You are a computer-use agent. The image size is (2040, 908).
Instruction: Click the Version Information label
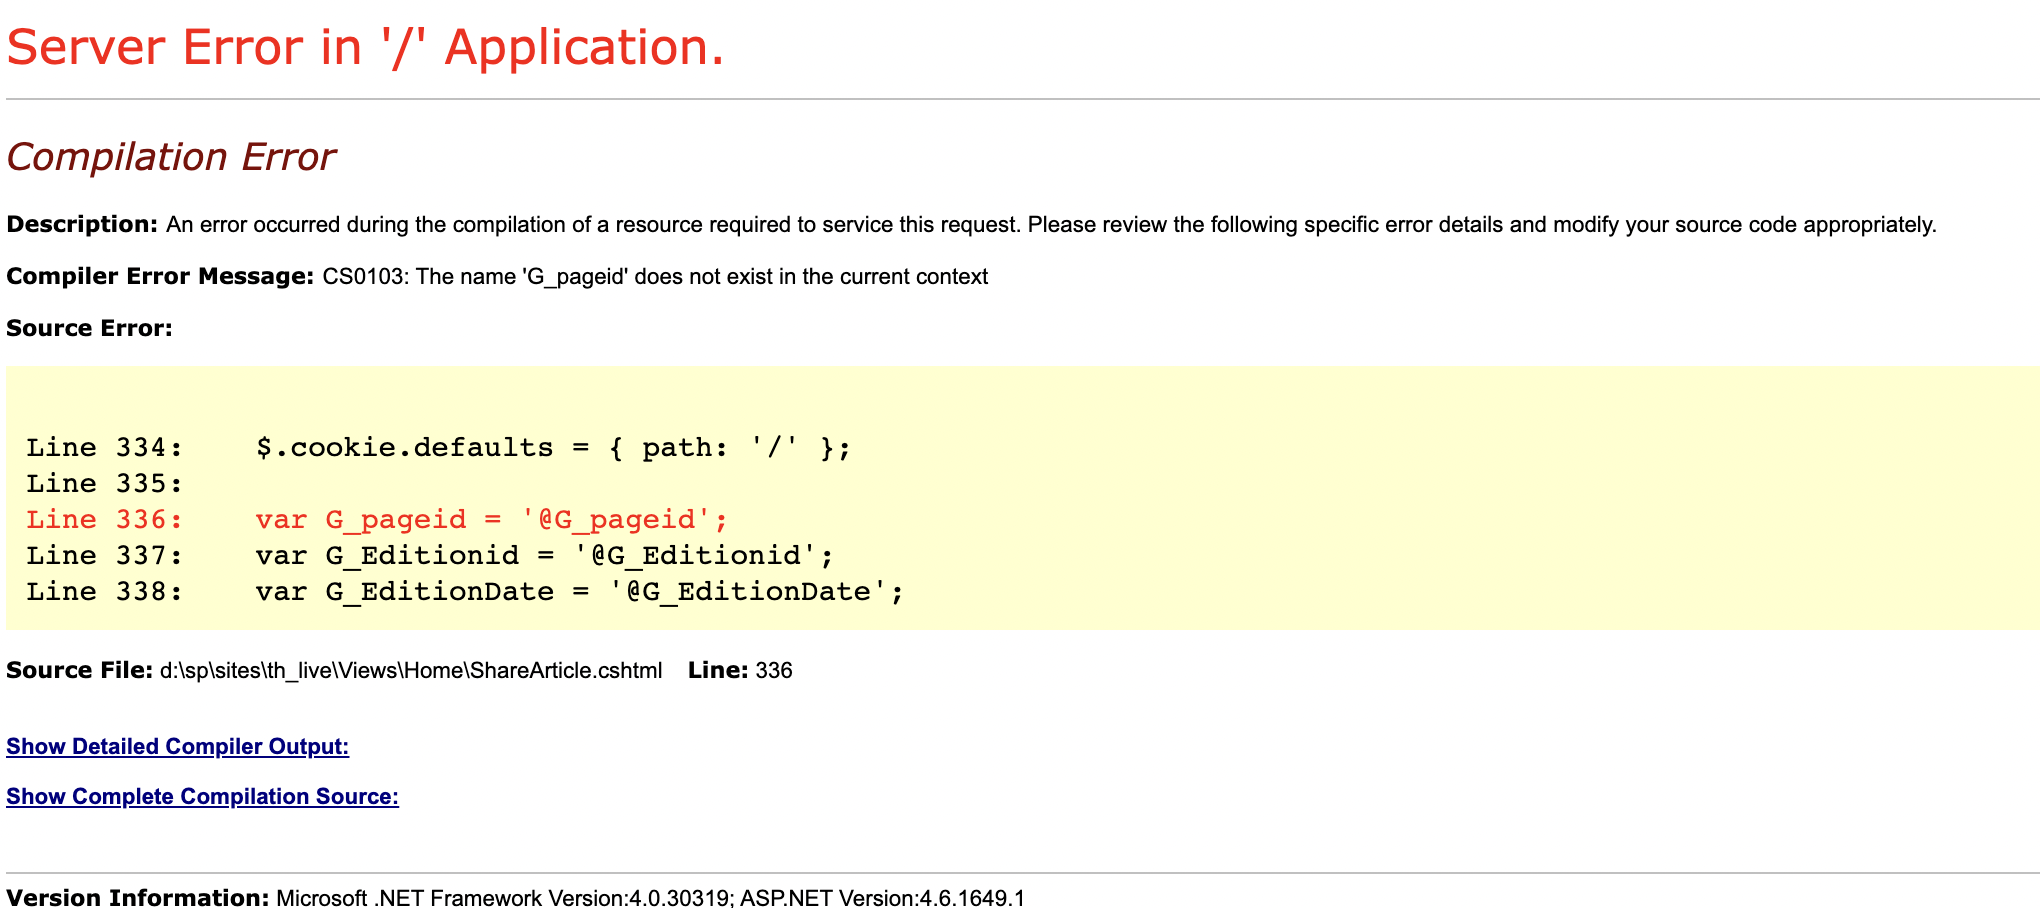tap(137, 897)
